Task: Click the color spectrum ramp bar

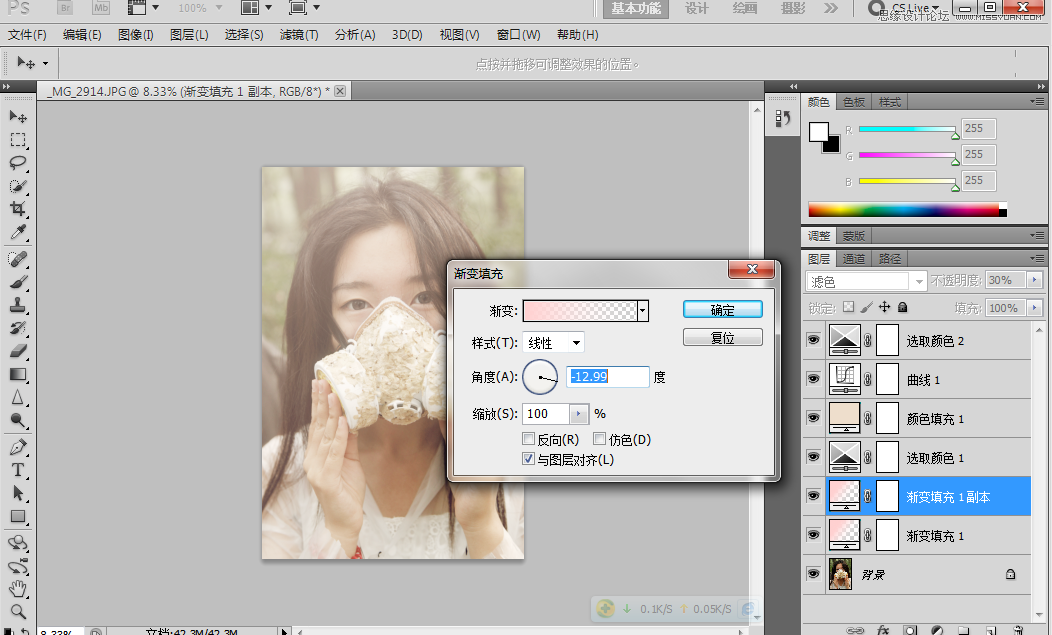Action: click(x=907, y=209)
